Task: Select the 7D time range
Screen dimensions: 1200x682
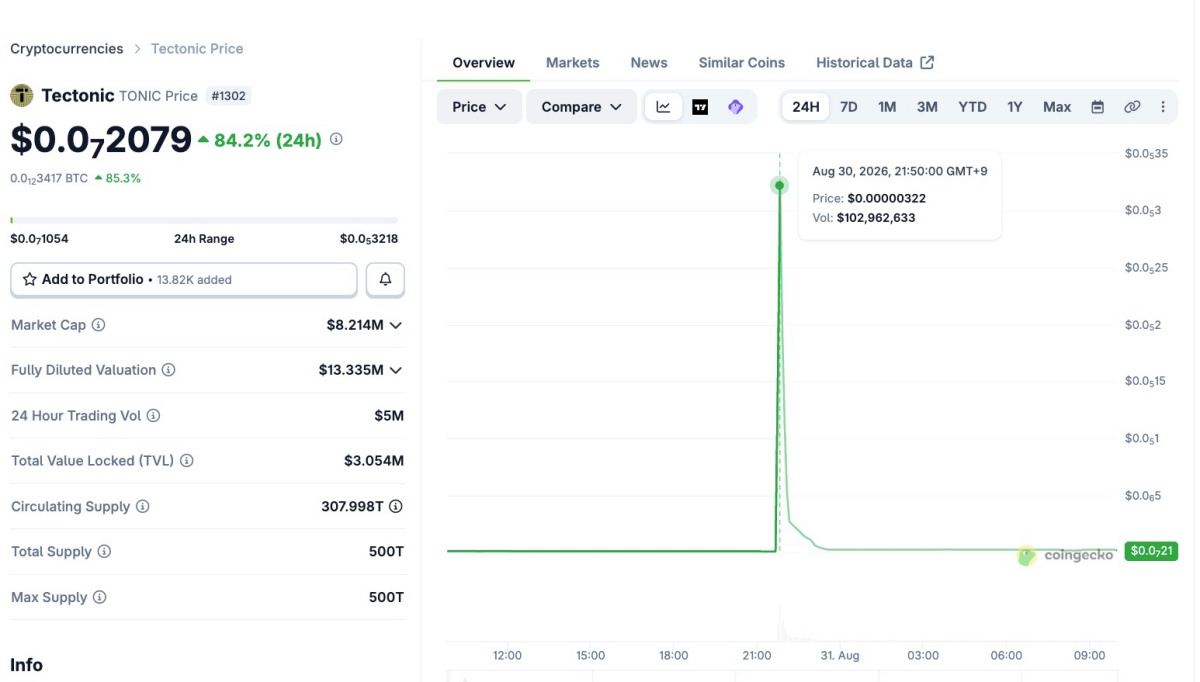Action: (848, 107)
